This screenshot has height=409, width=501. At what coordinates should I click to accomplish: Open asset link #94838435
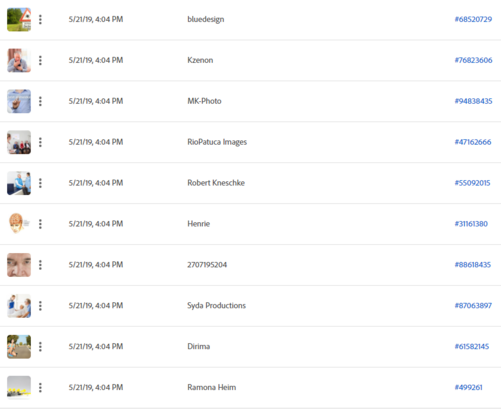(473, 101)
